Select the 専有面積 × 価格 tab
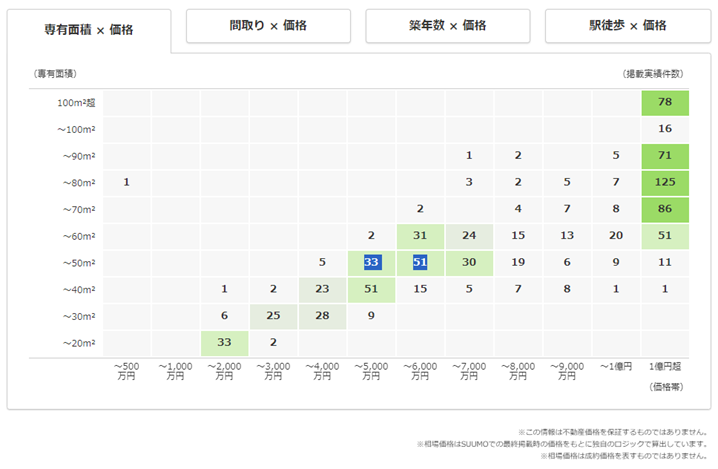This screenshot has width=718, height=469. pos(89,30)
